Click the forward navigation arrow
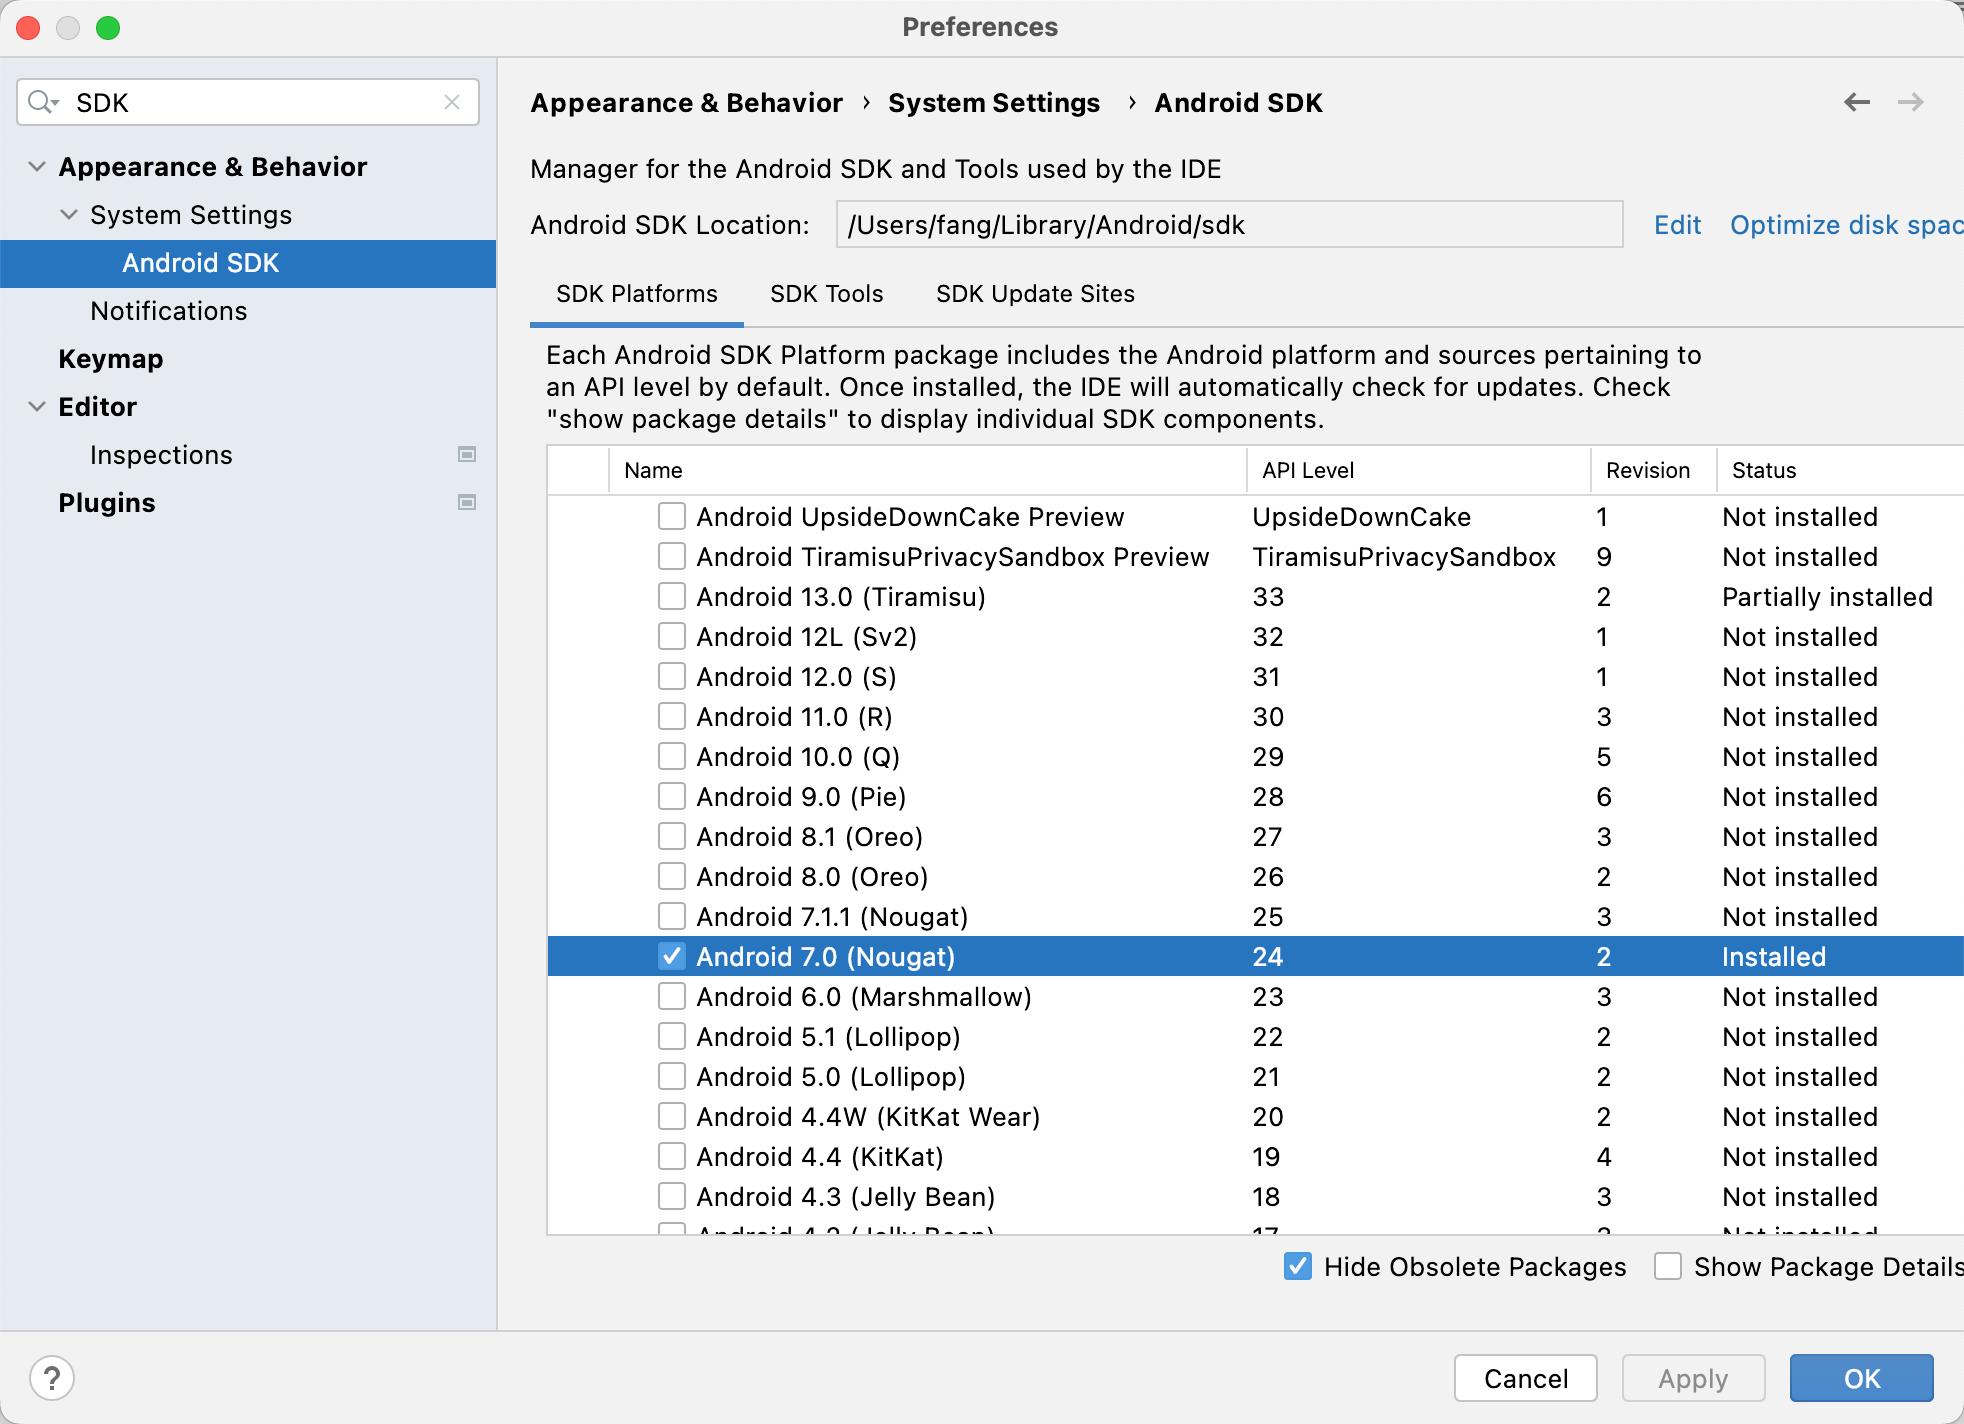1964x1424 pixels. (x=1910, y=102)
